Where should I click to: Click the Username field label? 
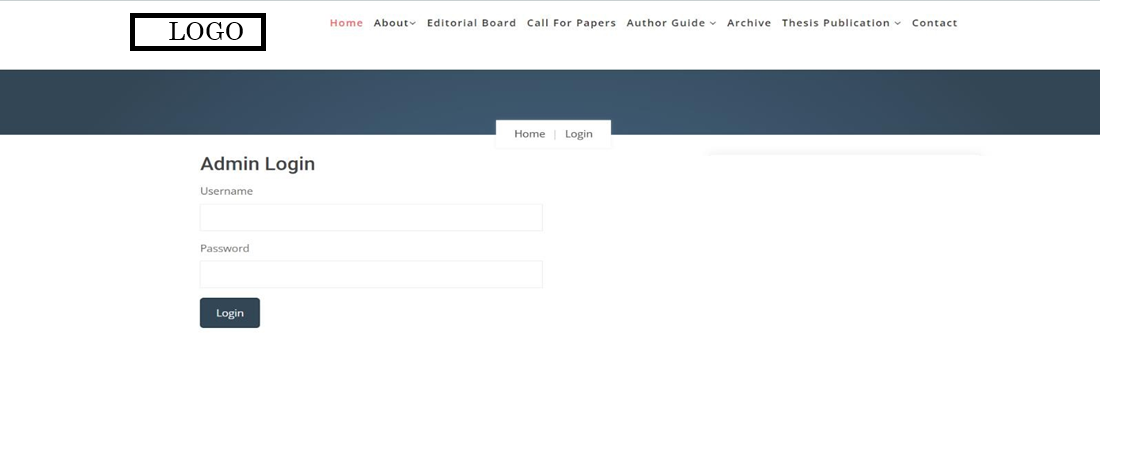tap(226, 191)
